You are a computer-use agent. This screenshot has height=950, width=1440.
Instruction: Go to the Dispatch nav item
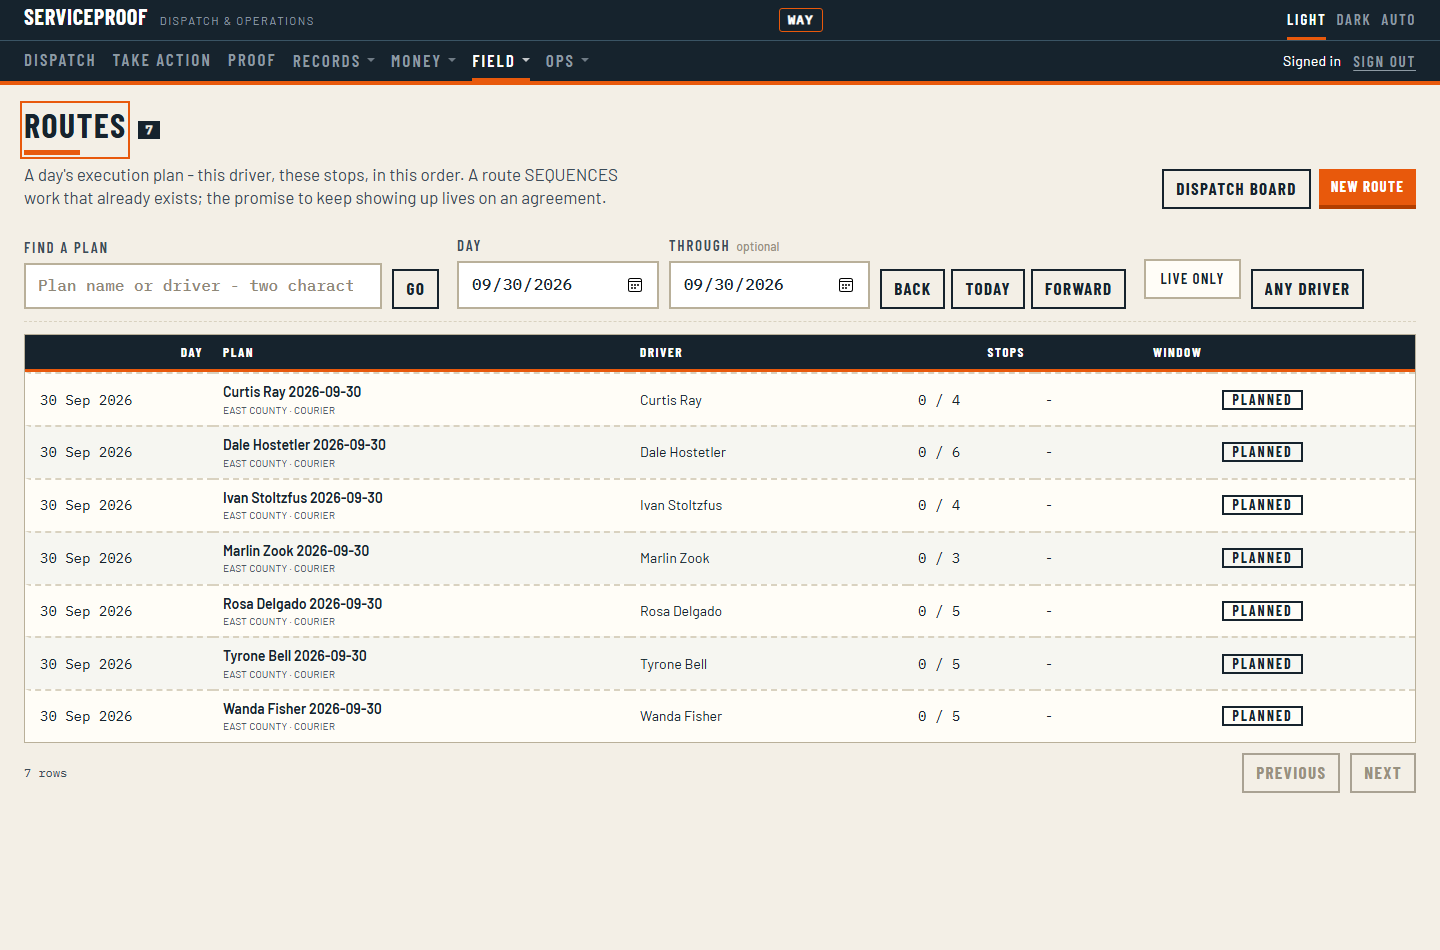(x=60, y=61)
